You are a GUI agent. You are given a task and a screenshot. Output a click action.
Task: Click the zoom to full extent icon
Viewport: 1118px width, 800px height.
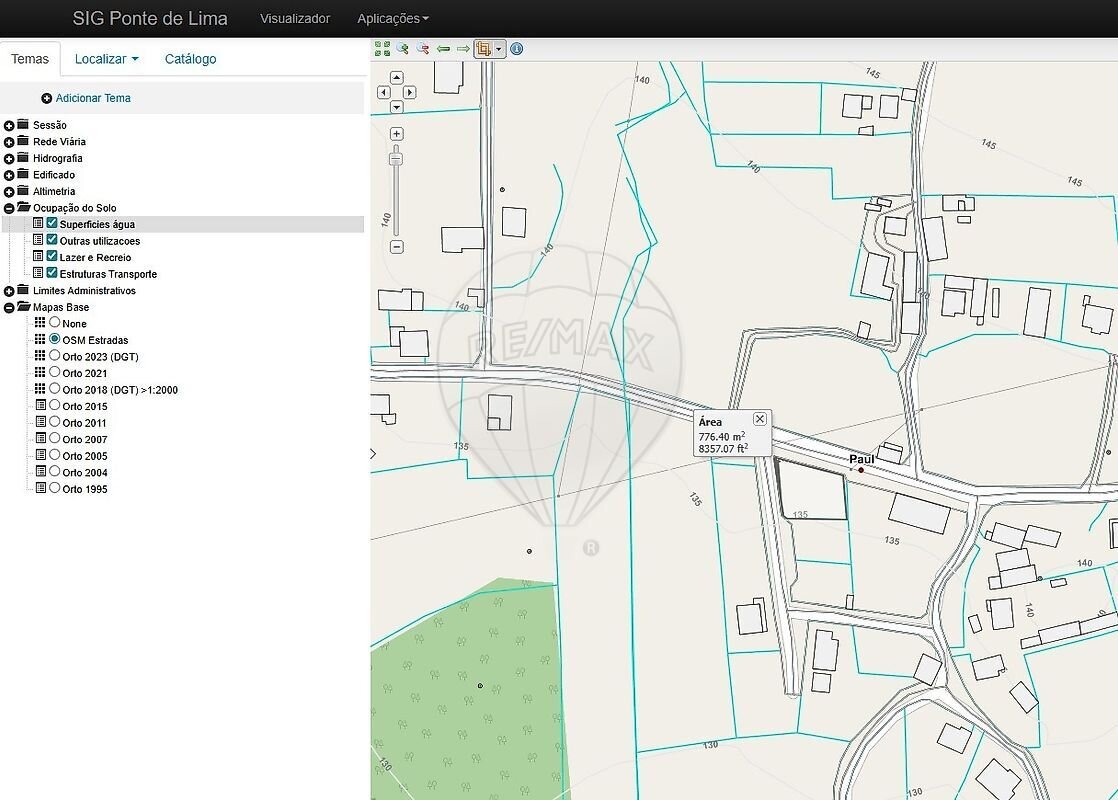(382, 48)
